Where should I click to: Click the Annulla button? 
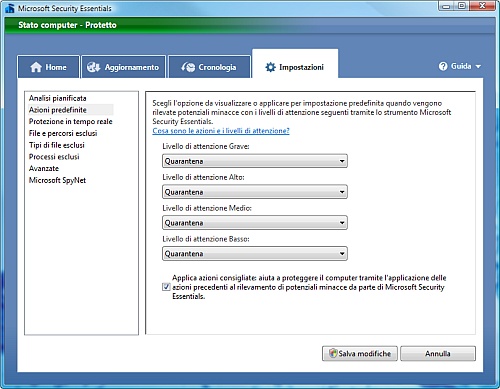coord(438,353)
